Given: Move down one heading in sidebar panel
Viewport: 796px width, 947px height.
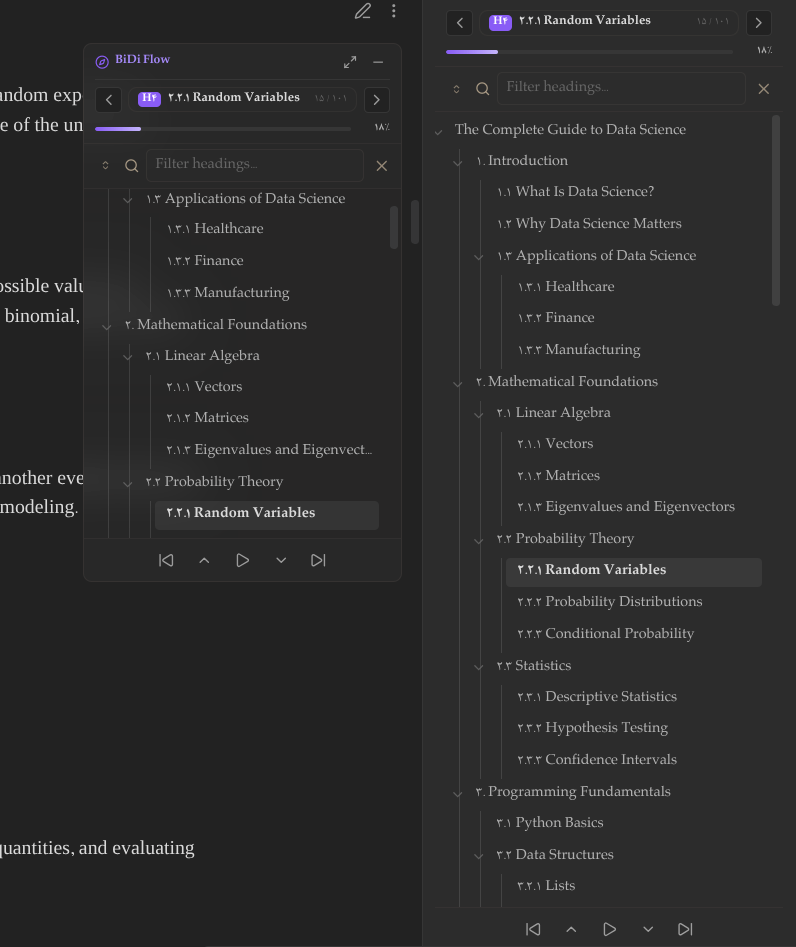Looking at the screenshot, I should coord(648,929).
